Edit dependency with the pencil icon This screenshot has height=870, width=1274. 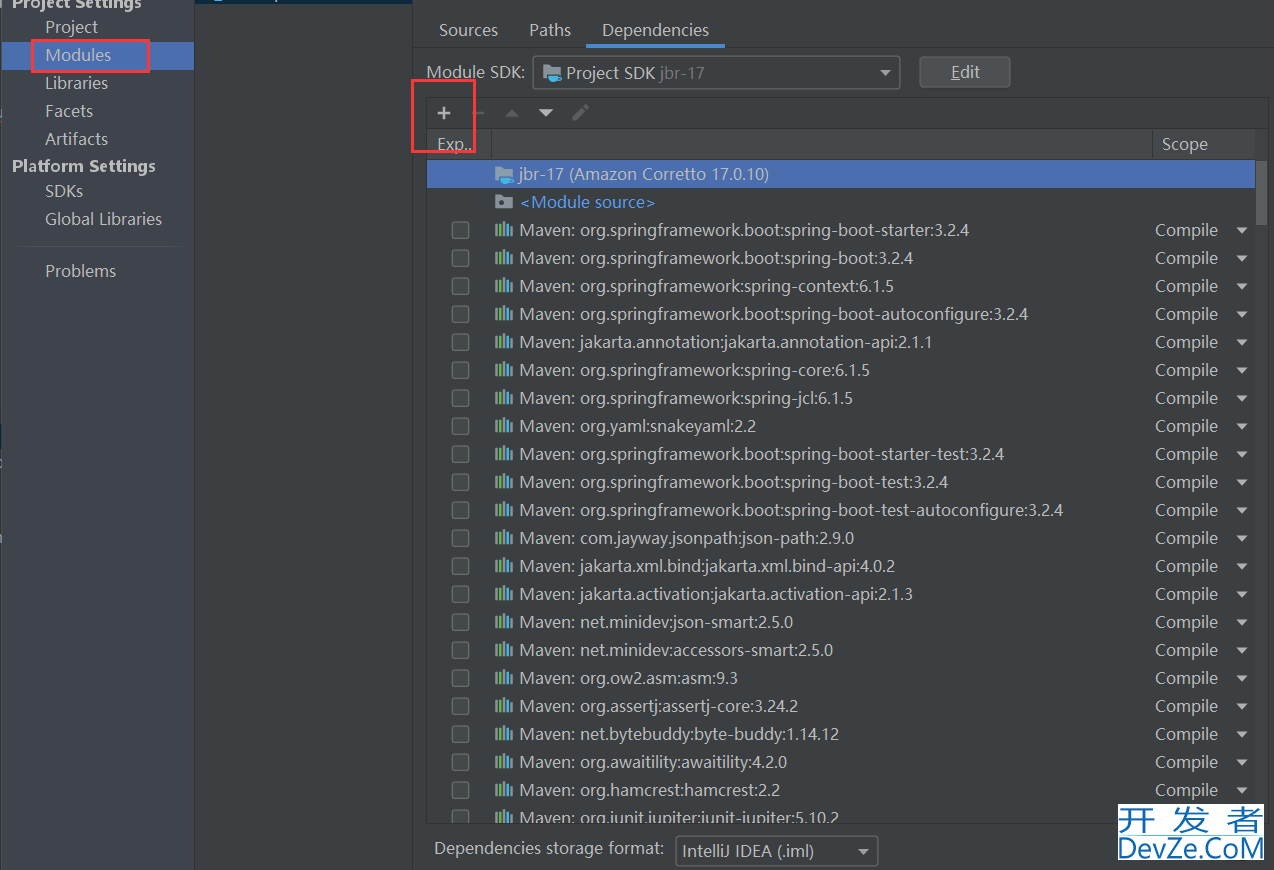(580, 113)
